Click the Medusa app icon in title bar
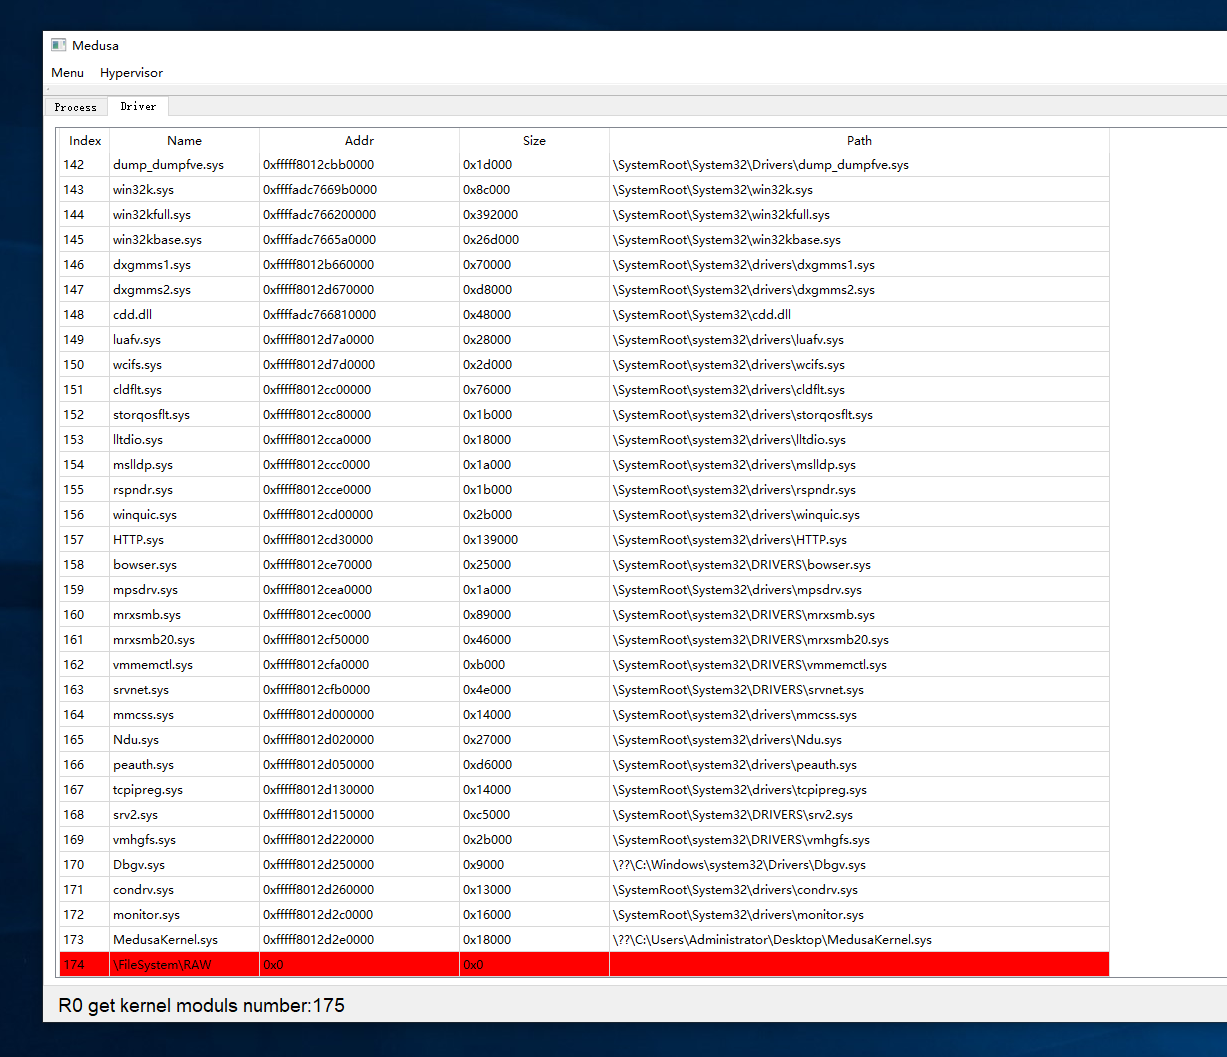The image size is (1227, 1057). [x=59, y=45]
